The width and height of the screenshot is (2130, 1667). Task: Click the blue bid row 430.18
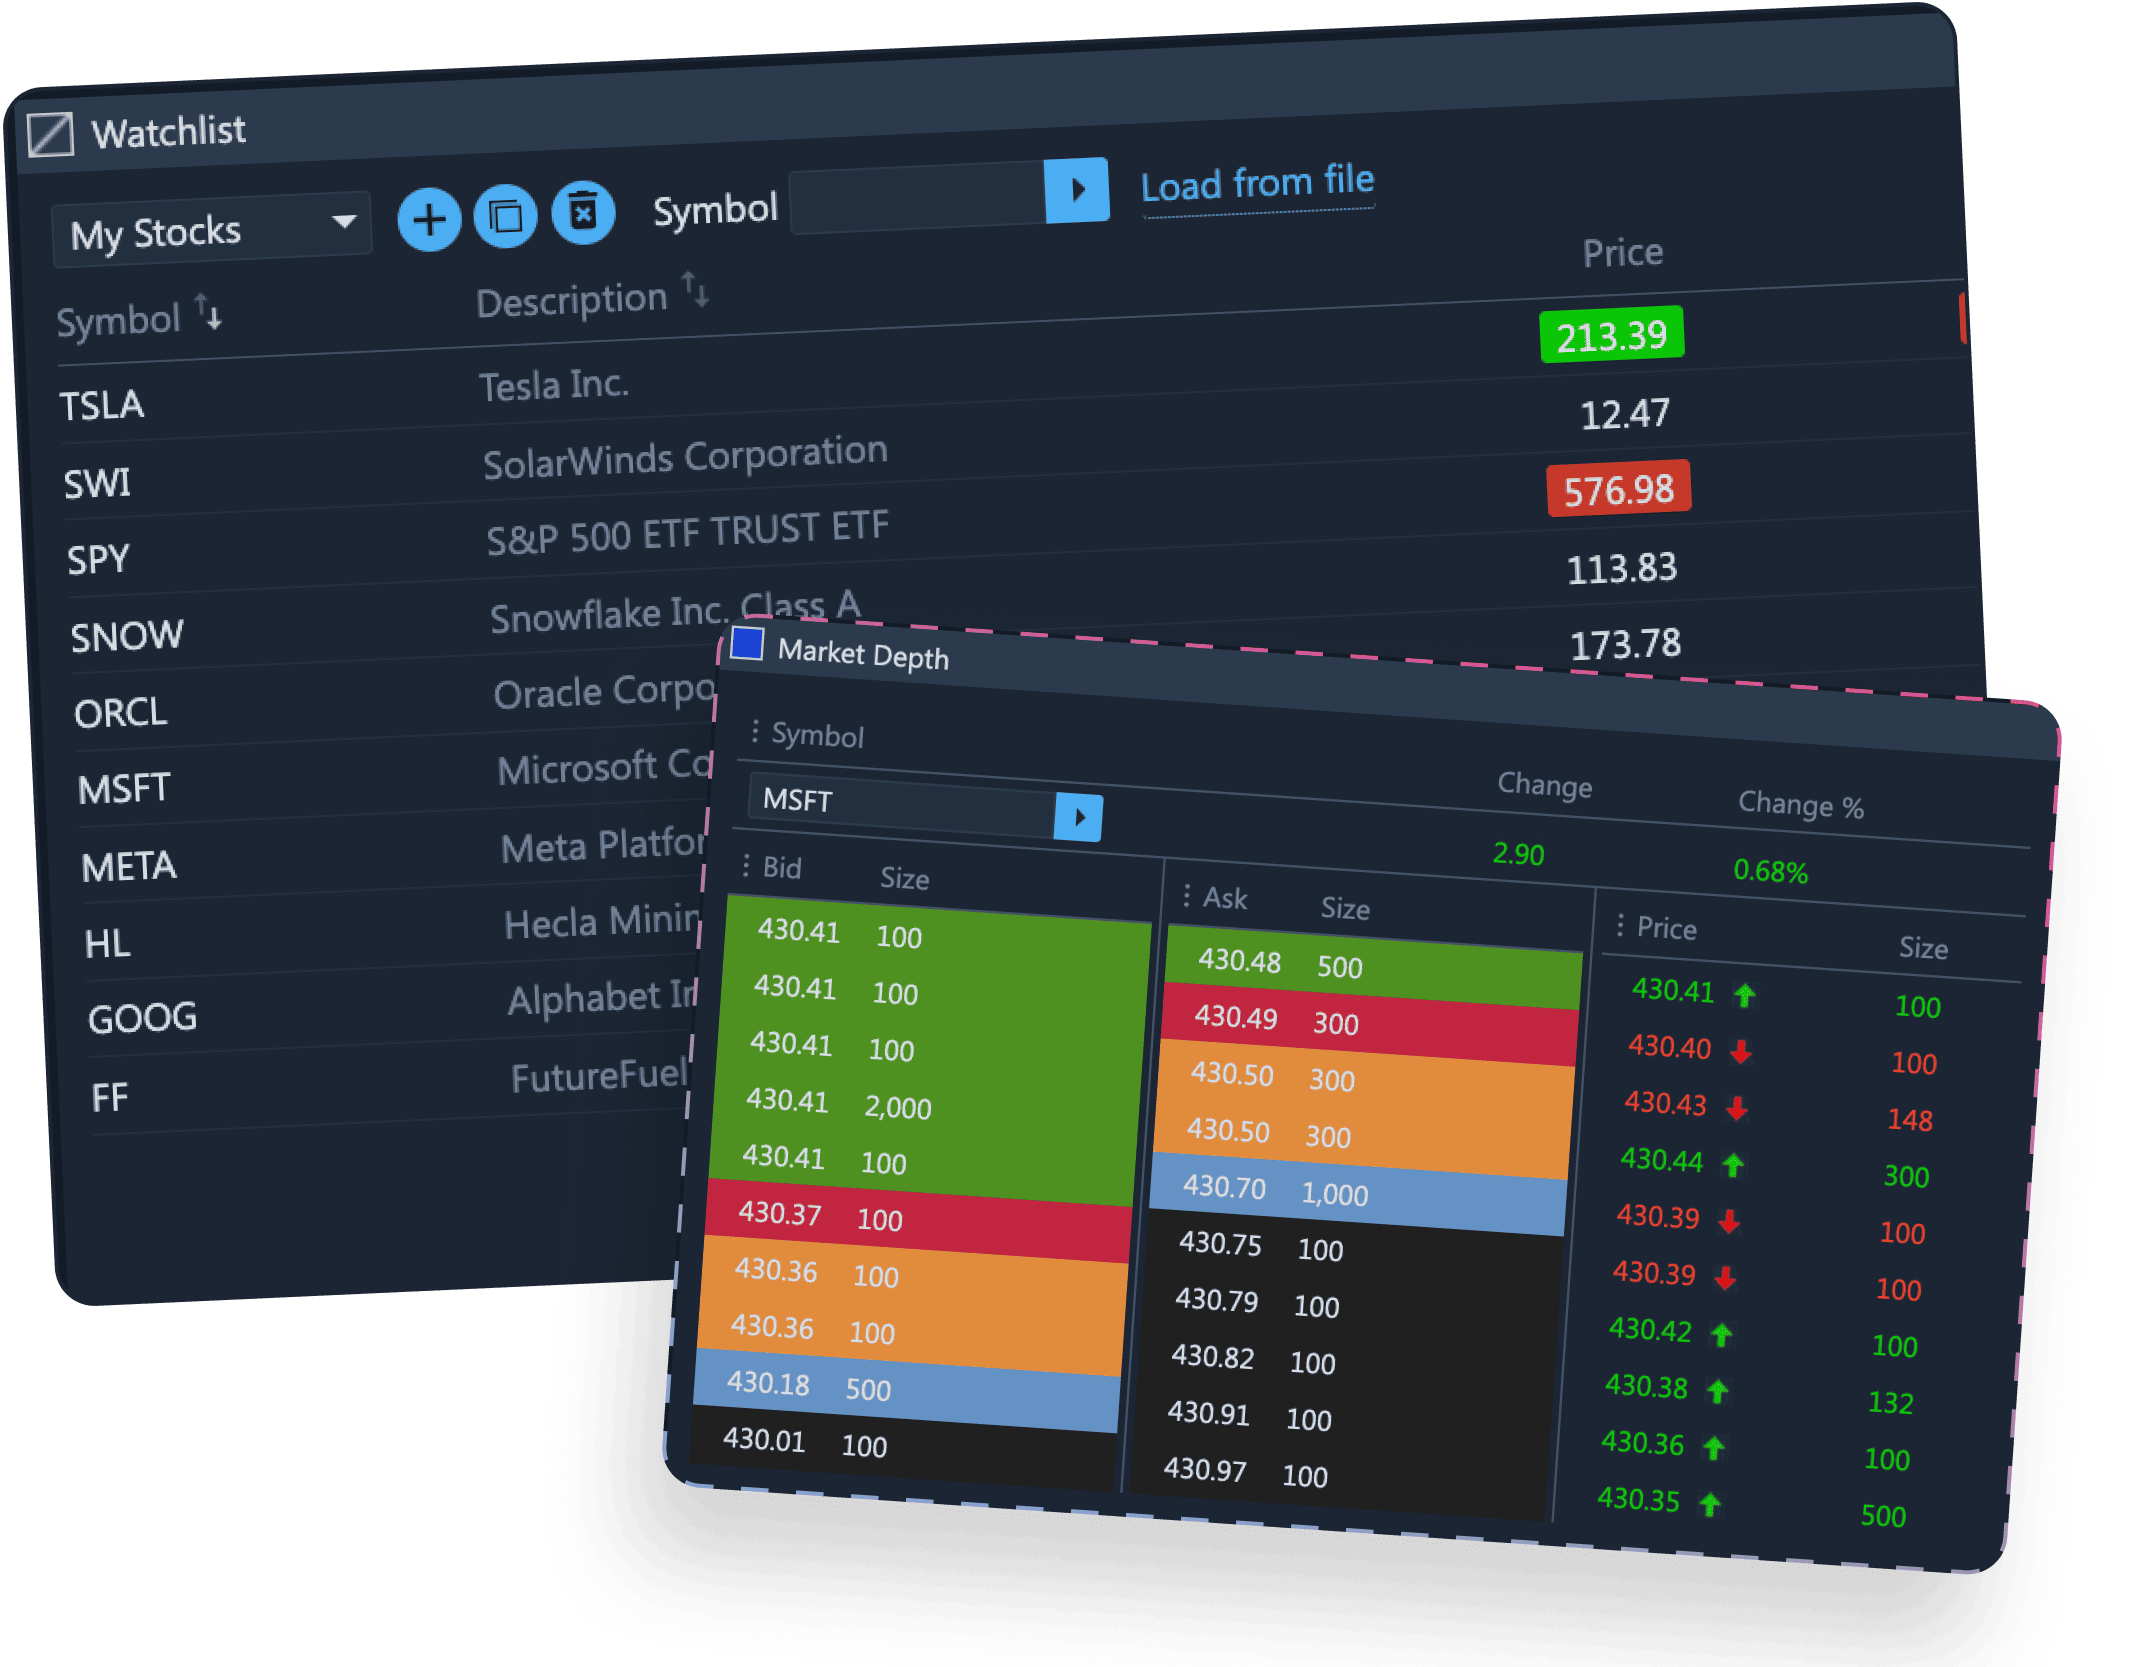click(x=907, y=1388)
